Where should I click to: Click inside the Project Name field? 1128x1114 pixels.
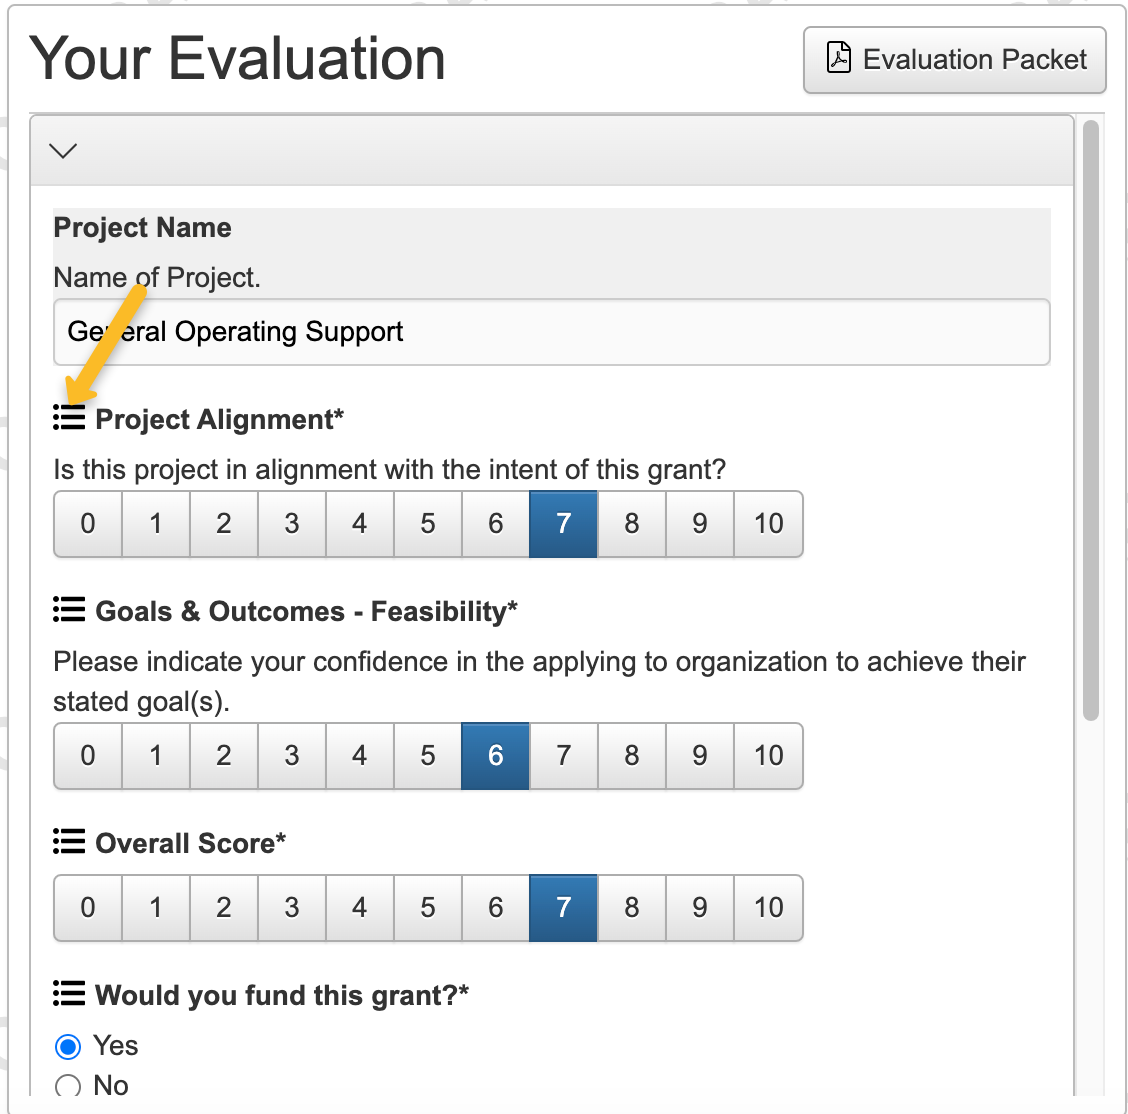click(550, 332)
